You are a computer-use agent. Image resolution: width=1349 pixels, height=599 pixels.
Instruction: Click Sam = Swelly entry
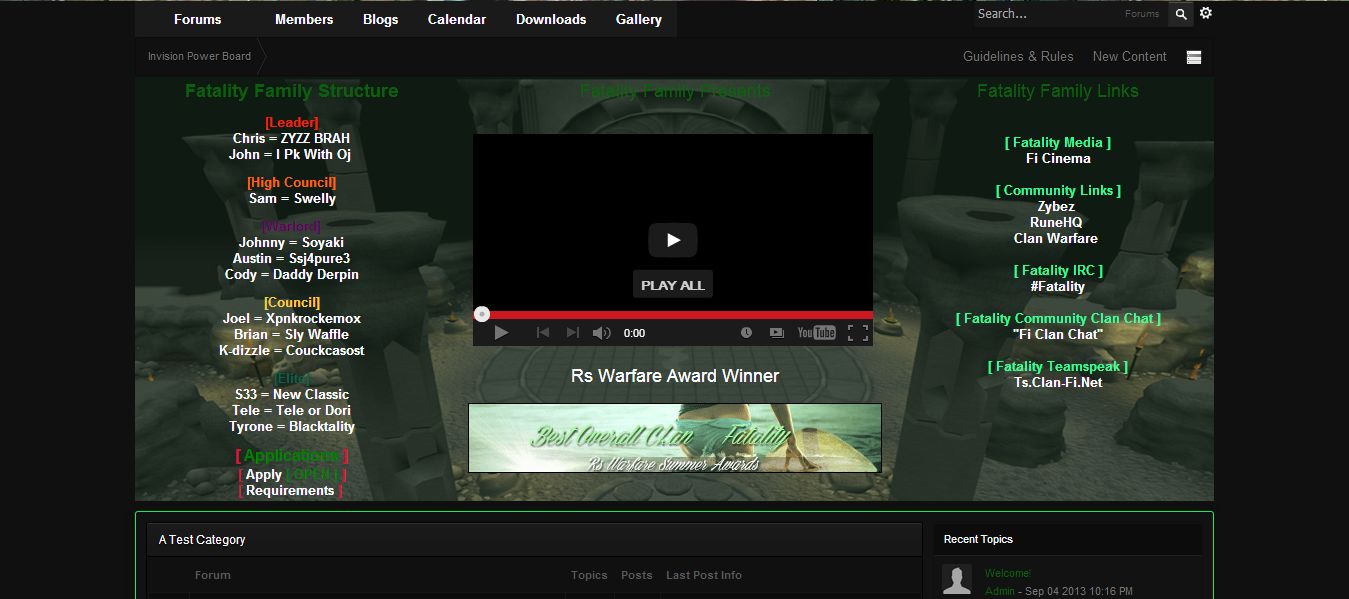coord(292,198)
